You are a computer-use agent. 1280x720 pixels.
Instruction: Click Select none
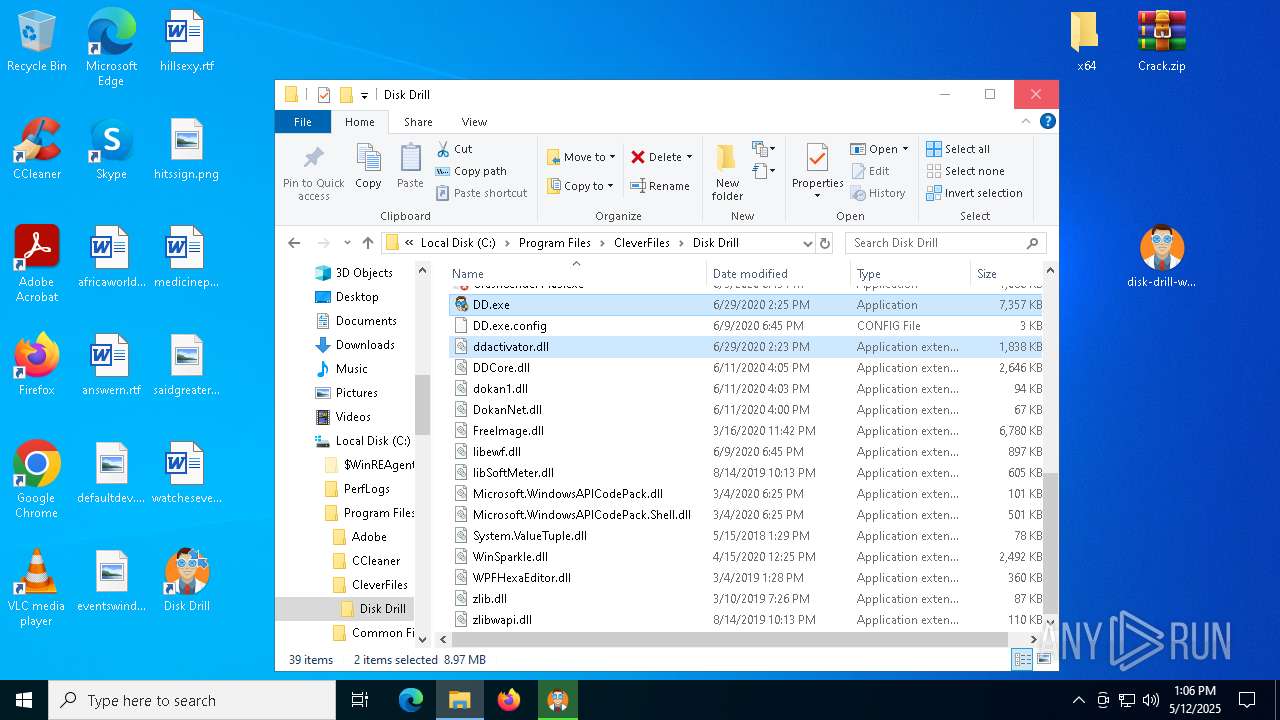point(964,171)
